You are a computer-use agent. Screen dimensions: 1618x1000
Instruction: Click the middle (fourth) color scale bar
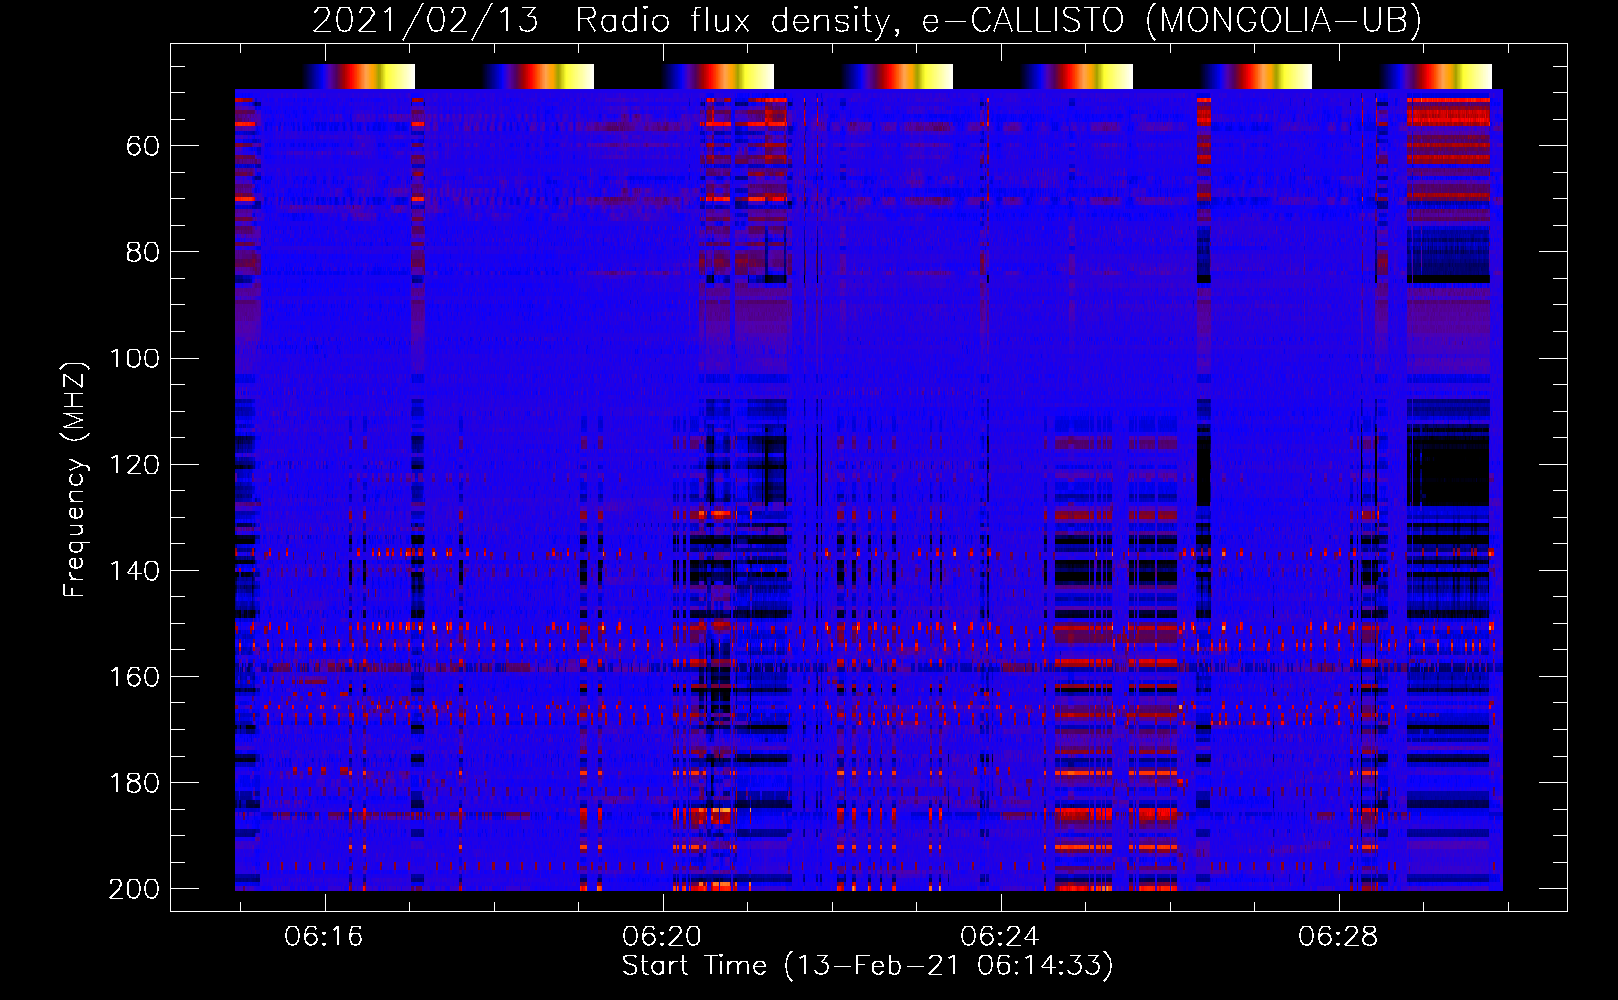pos(897,76)
